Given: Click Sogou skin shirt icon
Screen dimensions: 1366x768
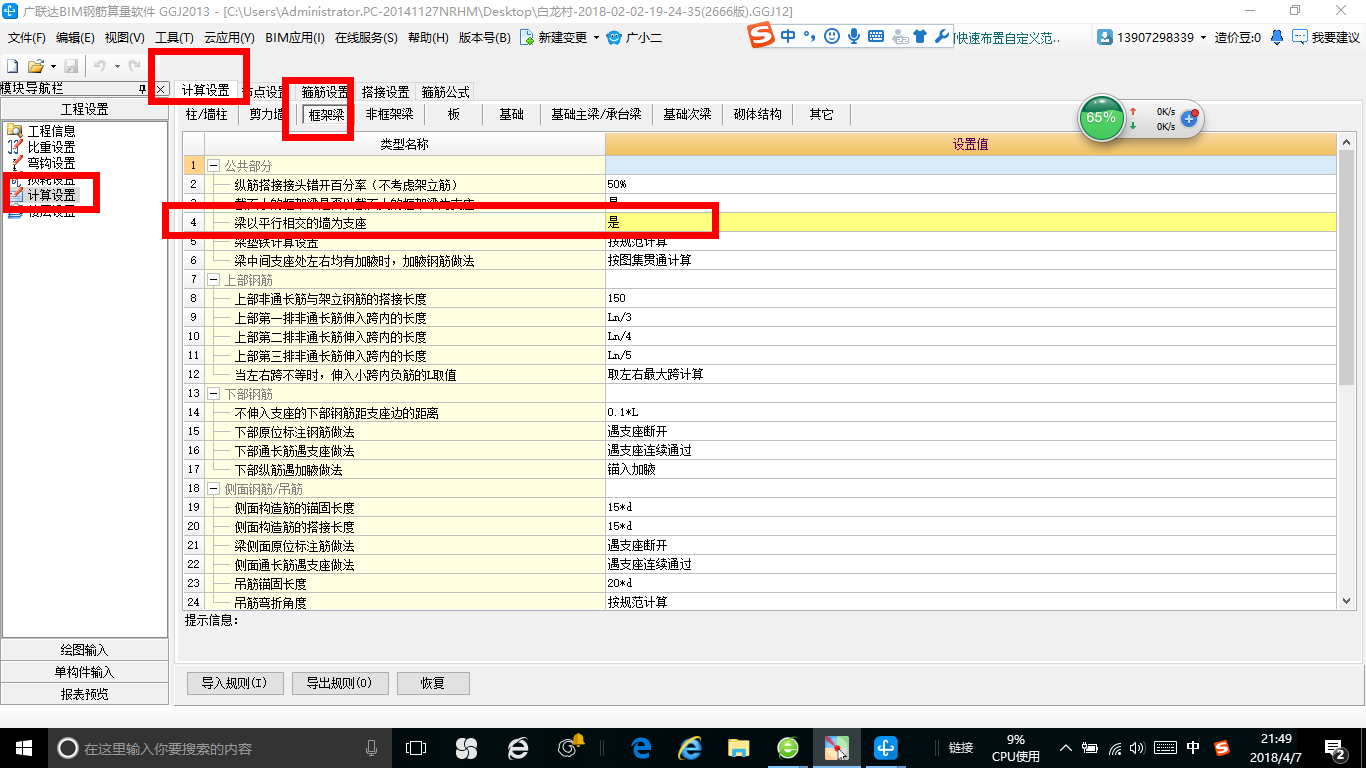Looking at the screenshot, I should (x=920, y=36).
